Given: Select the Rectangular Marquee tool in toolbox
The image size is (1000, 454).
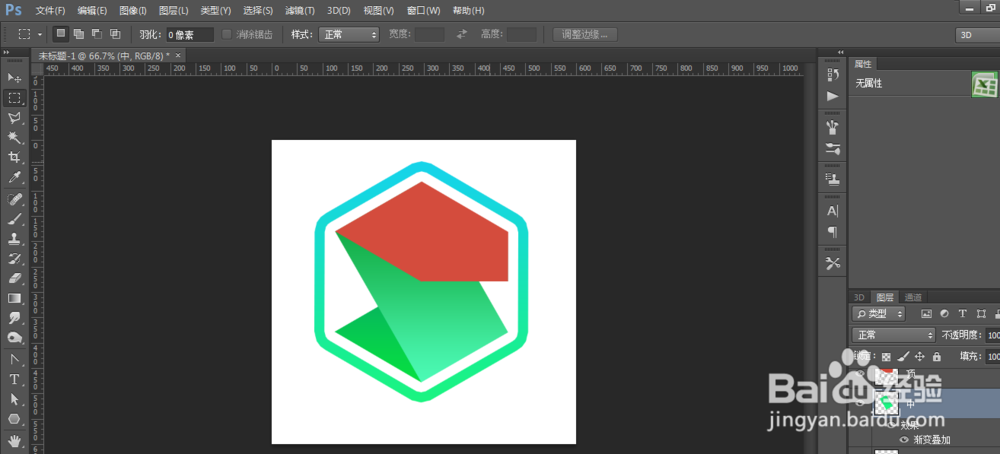Looking at the screenshot, I should (x=15, y=98).
